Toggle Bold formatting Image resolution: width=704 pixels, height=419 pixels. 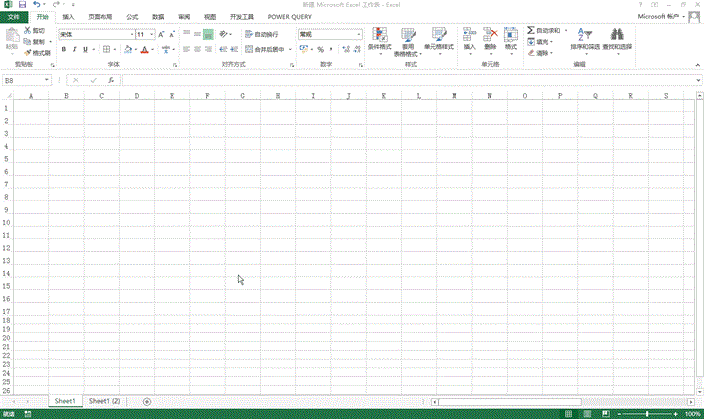[x=63, y=49]
